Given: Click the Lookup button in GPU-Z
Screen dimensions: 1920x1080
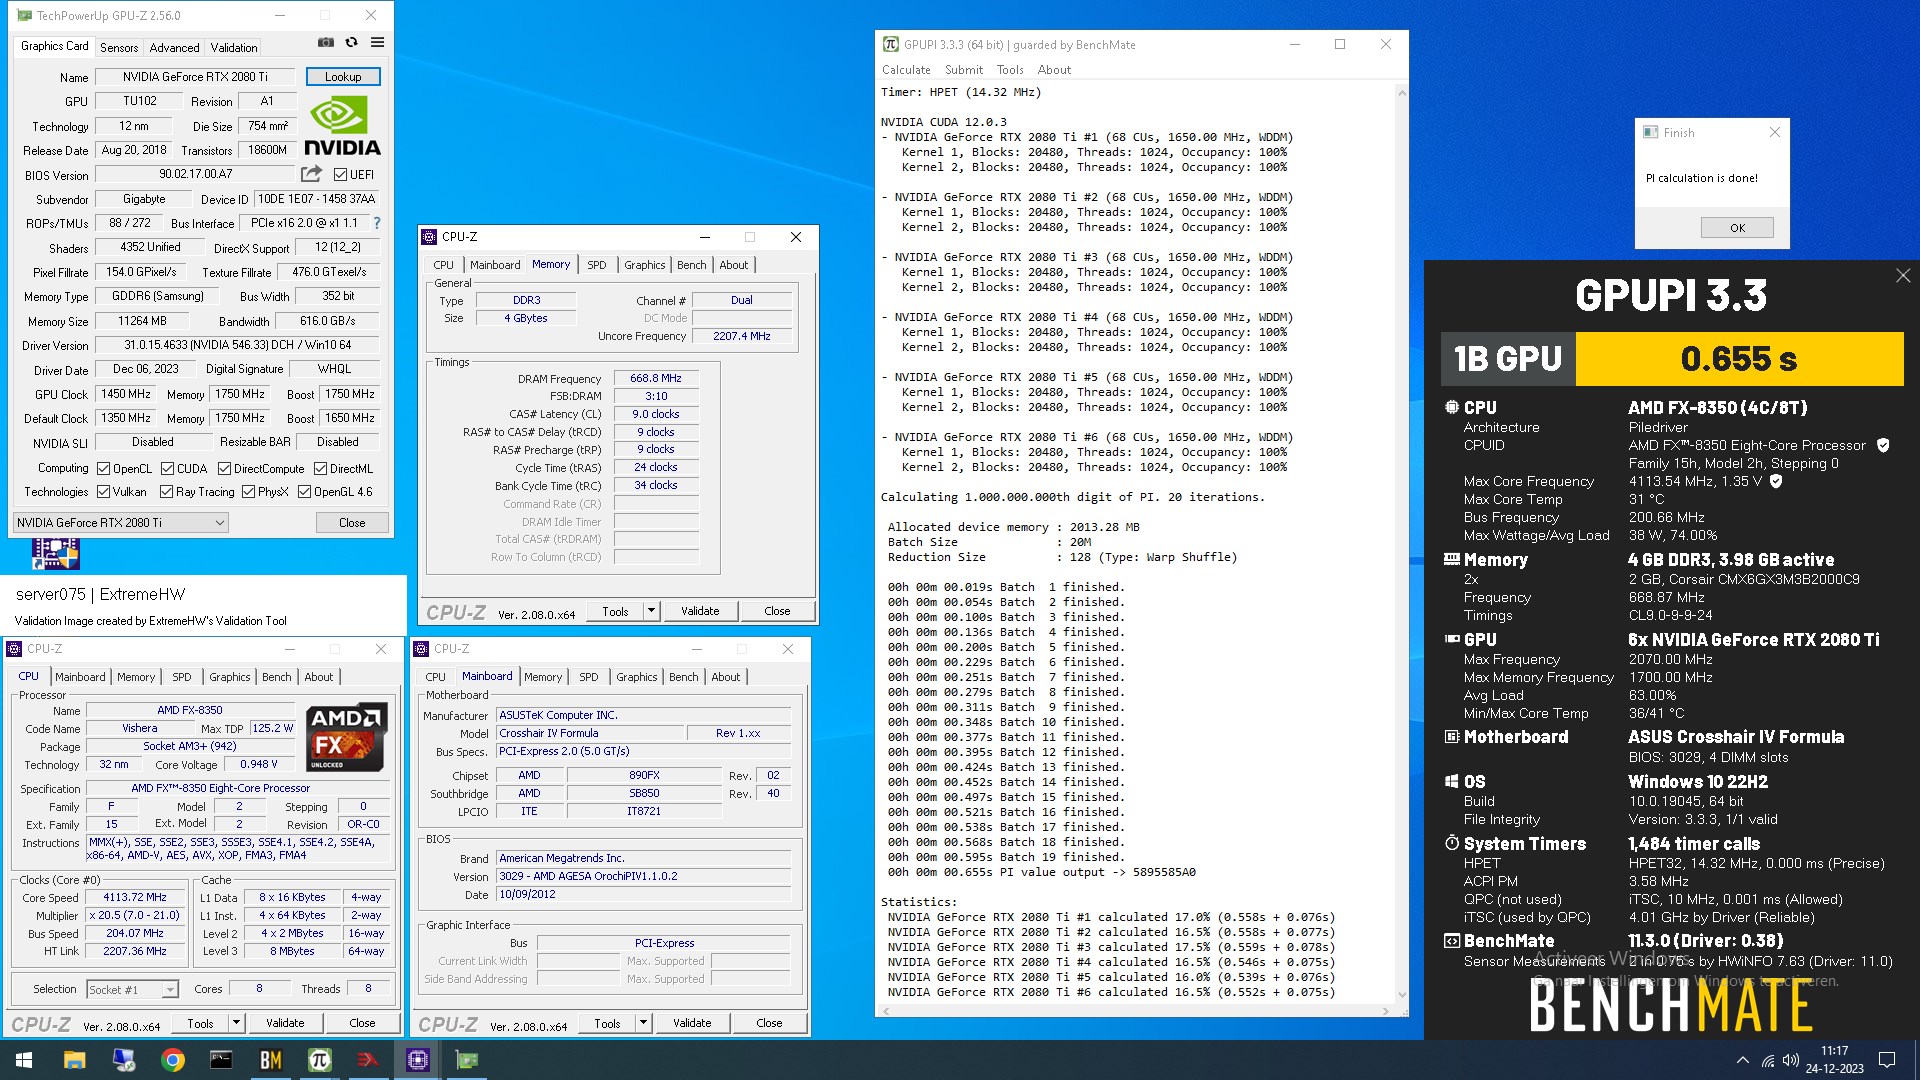Looking at the screenshot, I should [x=343, y=77].
